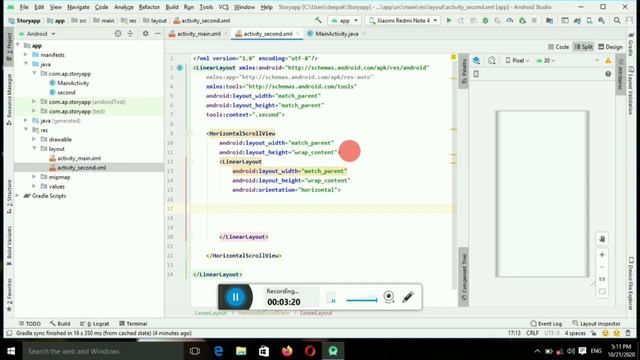Open File Explorer from taskbar
Screen dimensions: 640x360
click(x=241, y=351)
